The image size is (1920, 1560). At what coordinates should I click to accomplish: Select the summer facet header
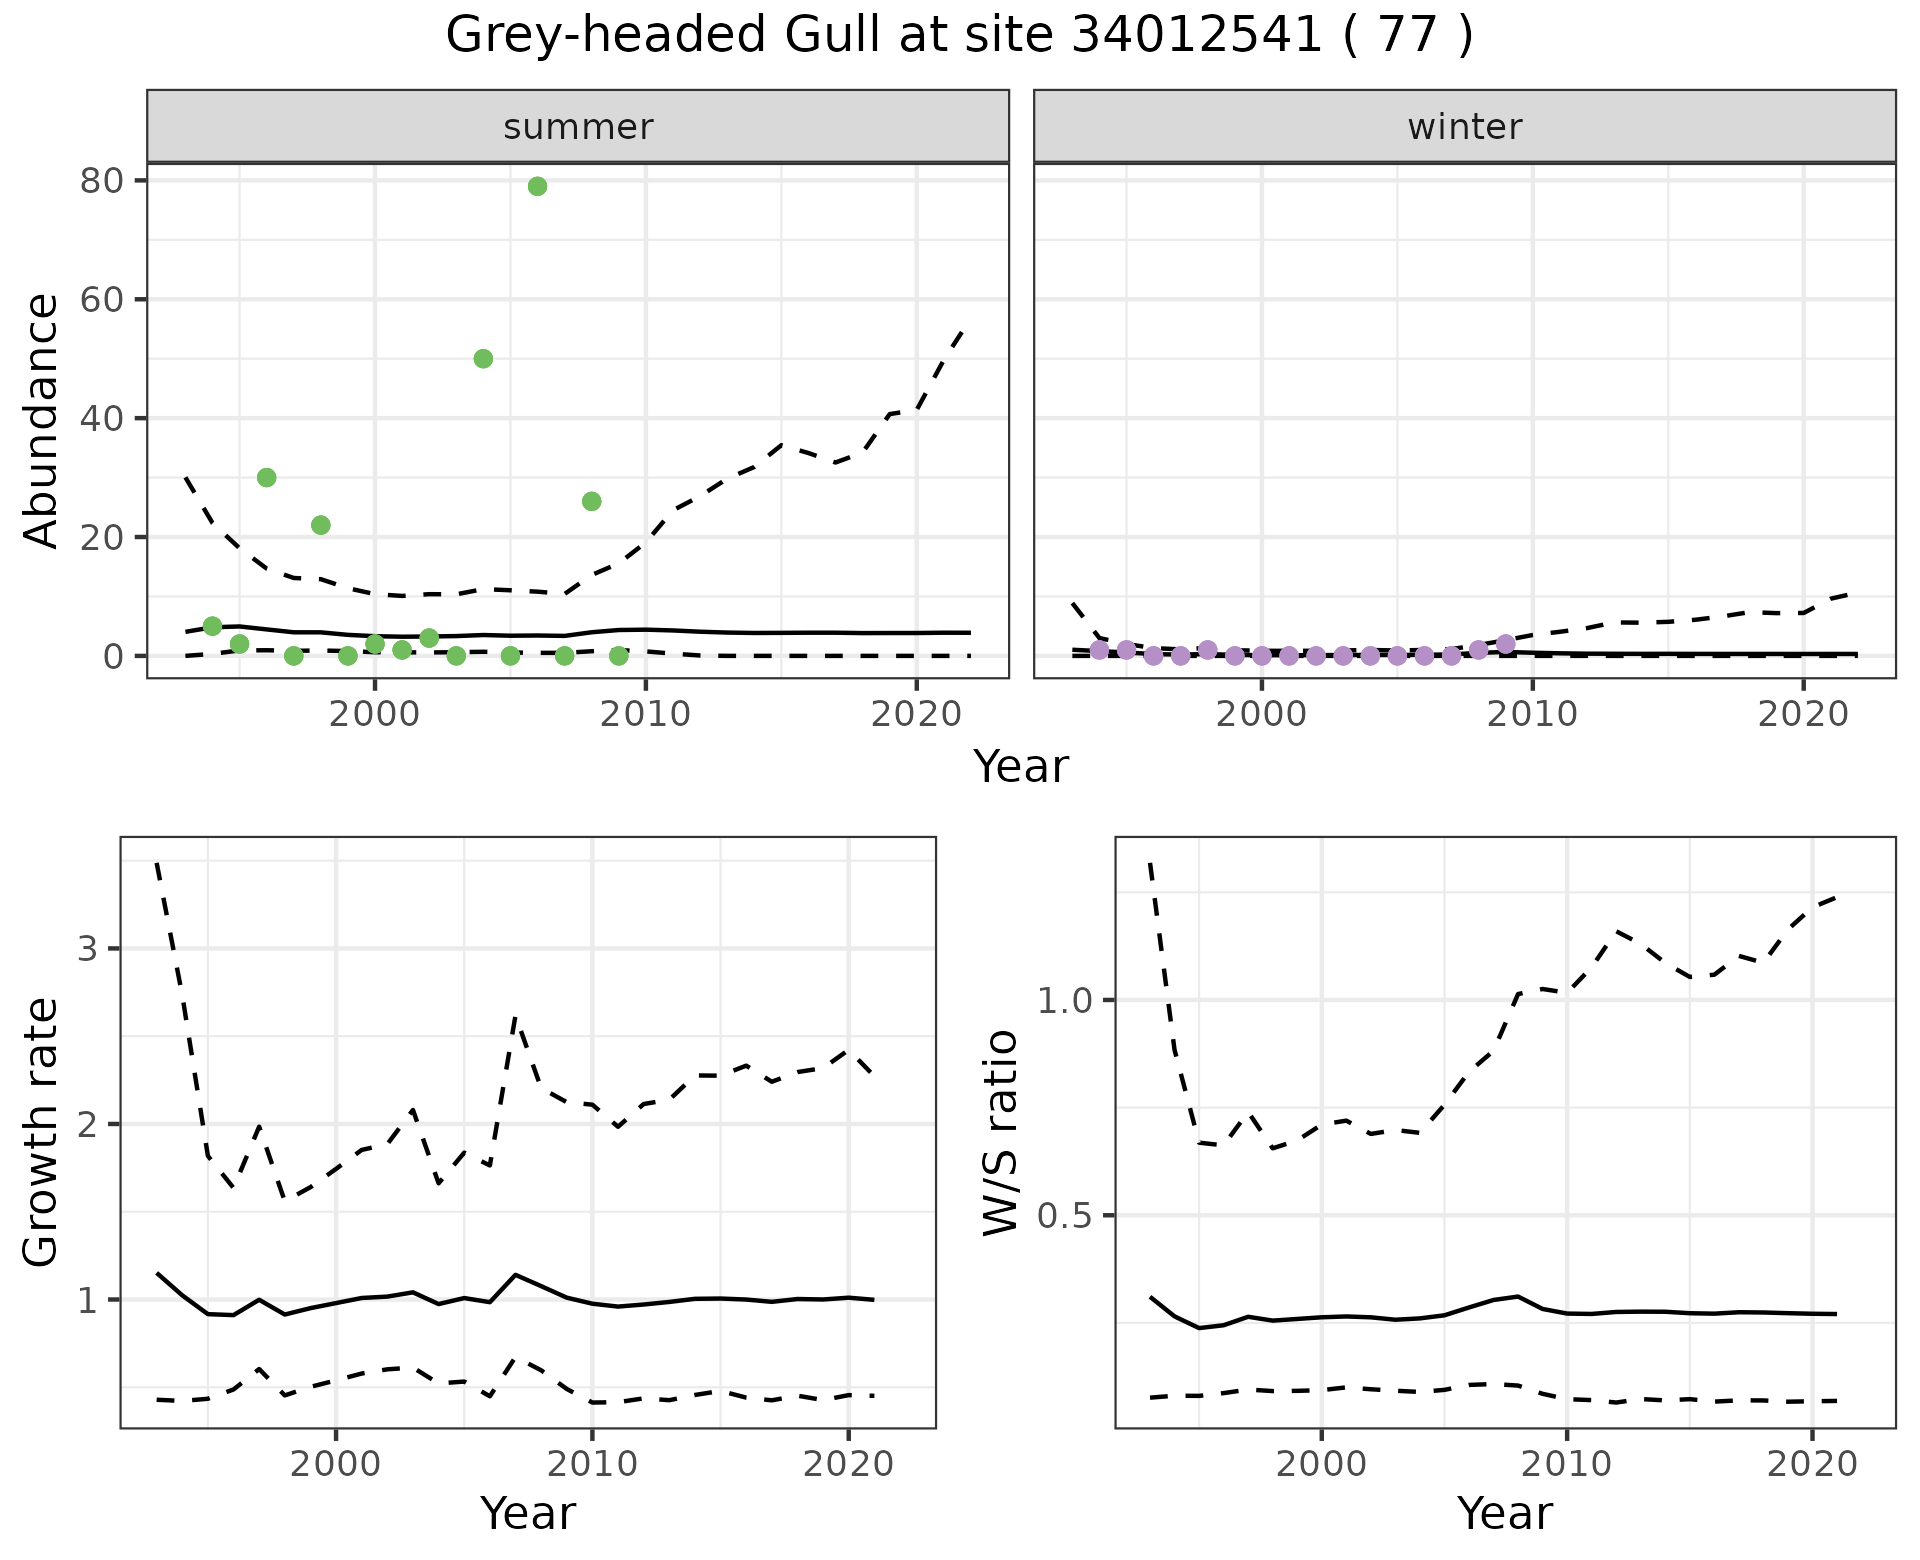point(578,127)
